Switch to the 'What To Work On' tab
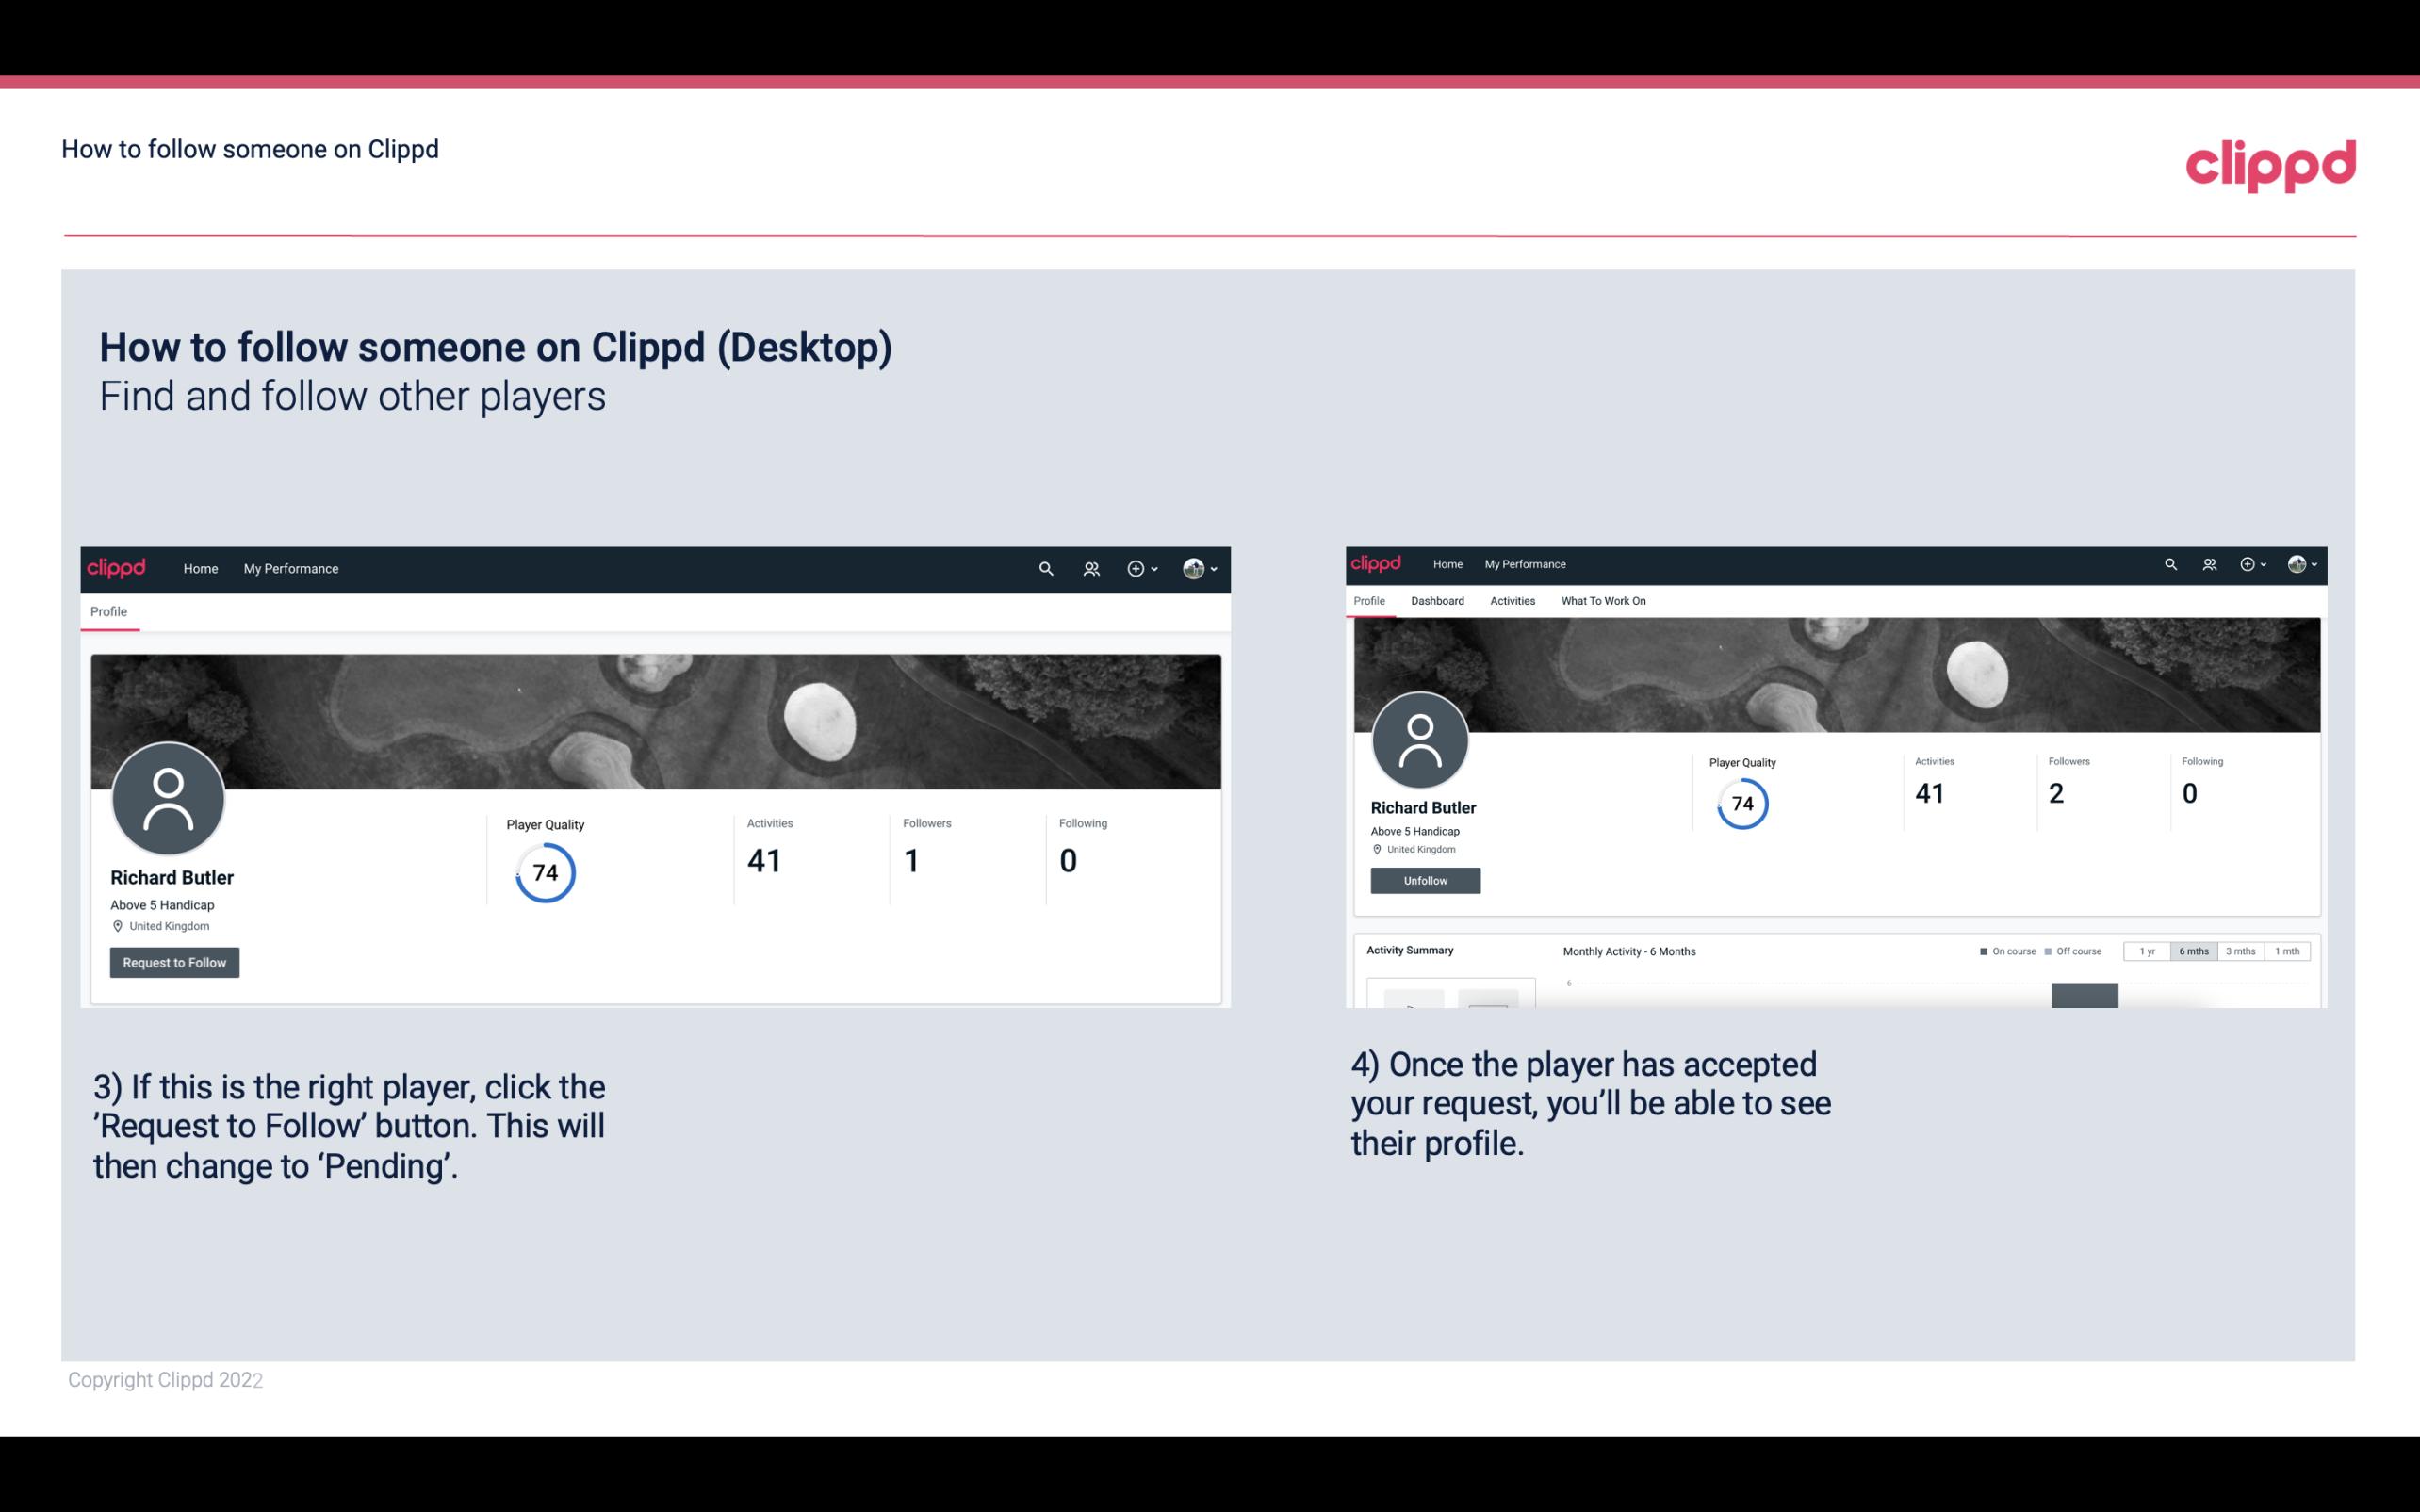Screen dimensions: 2420x1512 1603,601
